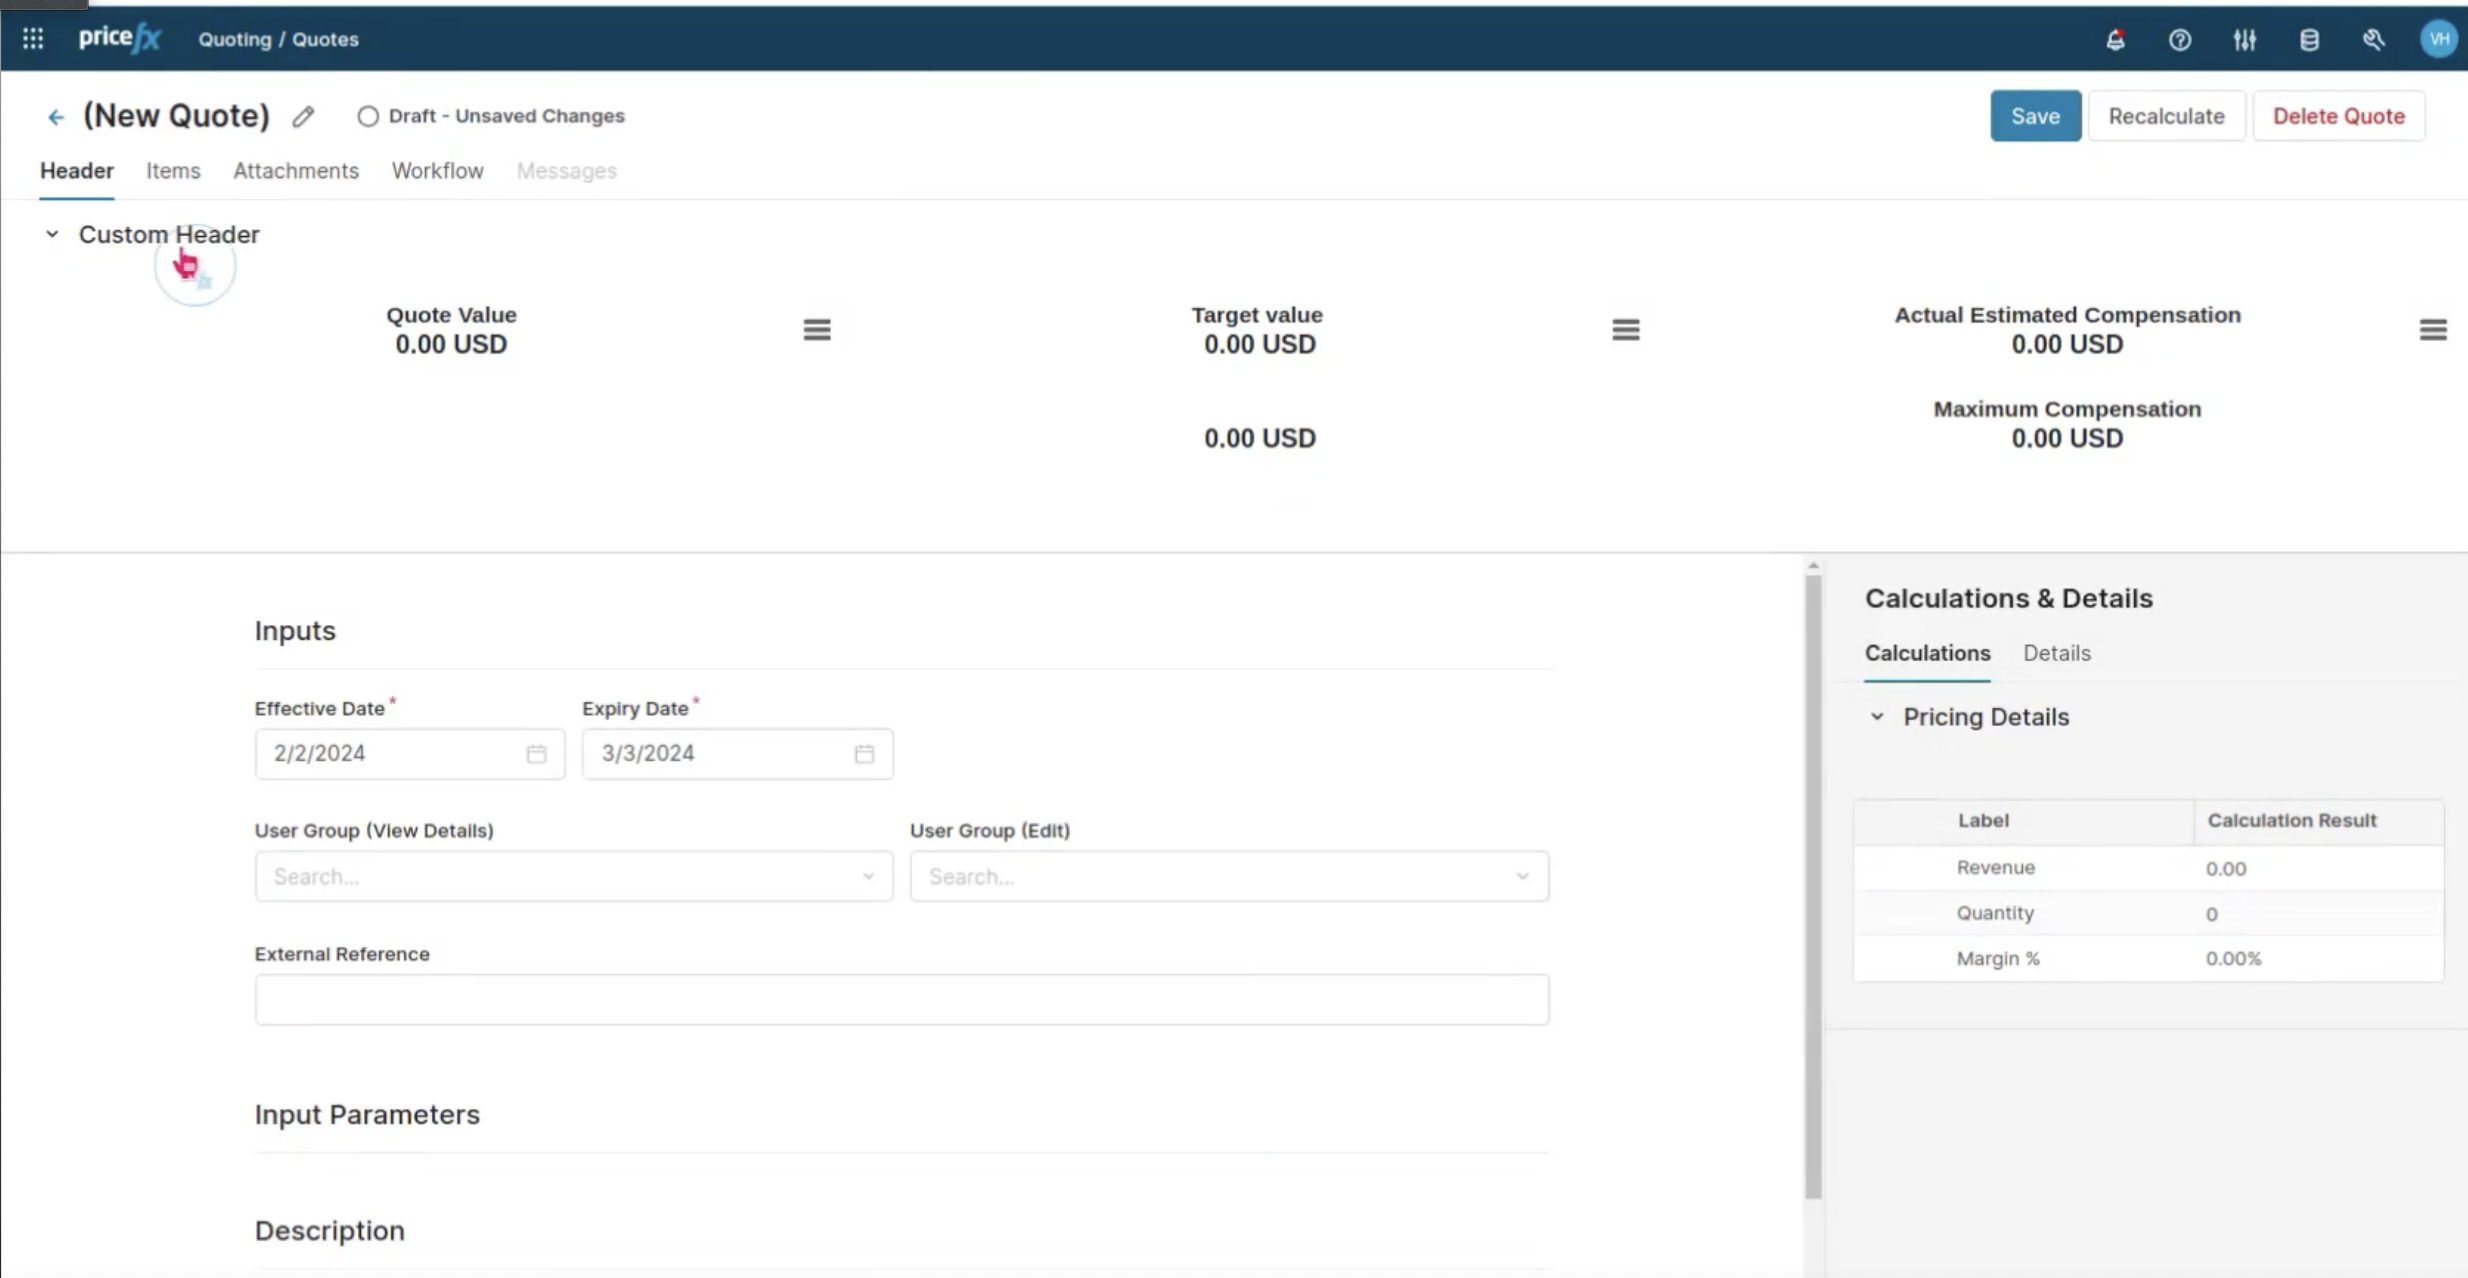2468x1278 pixels.
Task: Open Quote Value hamburger menu
Action: 817,329
